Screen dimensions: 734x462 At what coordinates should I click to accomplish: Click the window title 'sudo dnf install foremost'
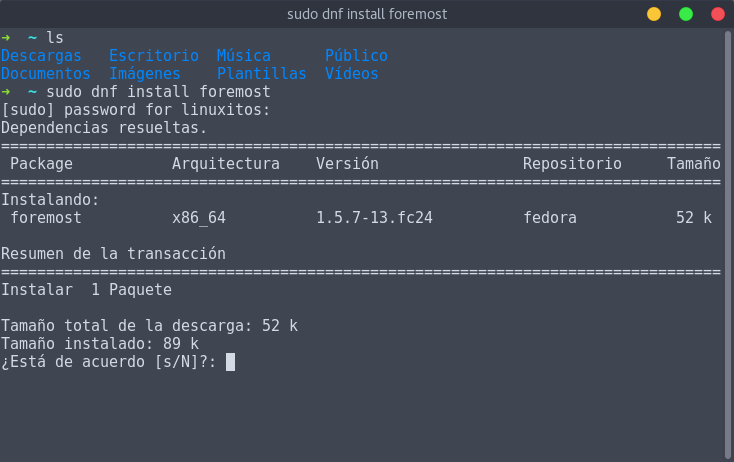(x=367, y=14)
